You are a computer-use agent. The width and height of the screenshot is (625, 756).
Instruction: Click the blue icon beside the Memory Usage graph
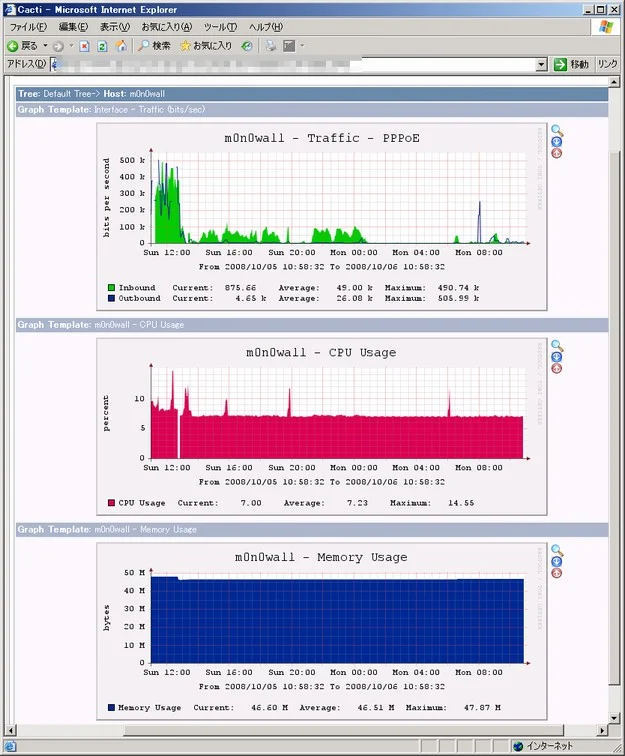[x=557, y=562]
